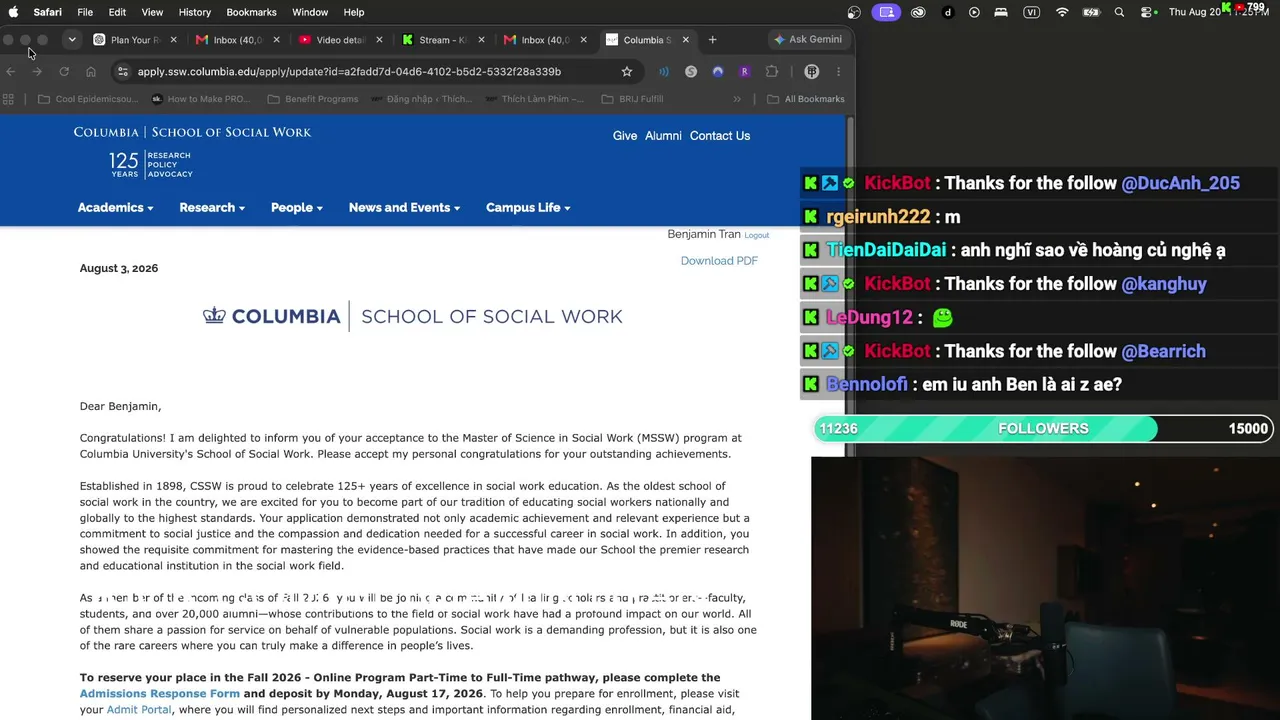Click the Download PDF link
1280x720 pixels.
(719, 261)
